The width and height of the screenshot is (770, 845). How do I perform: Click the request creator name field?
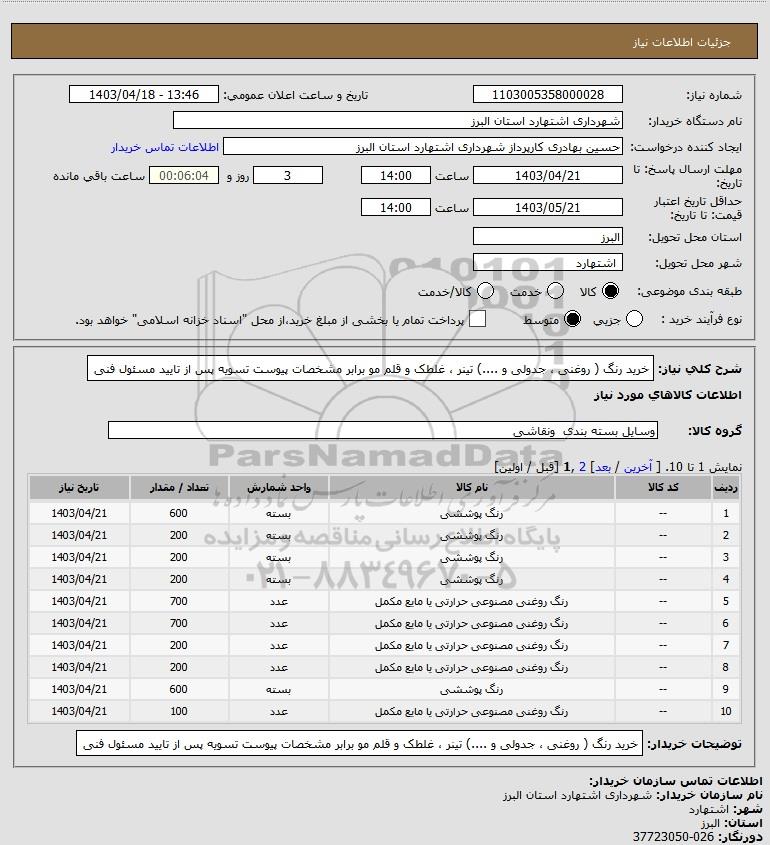422,147
